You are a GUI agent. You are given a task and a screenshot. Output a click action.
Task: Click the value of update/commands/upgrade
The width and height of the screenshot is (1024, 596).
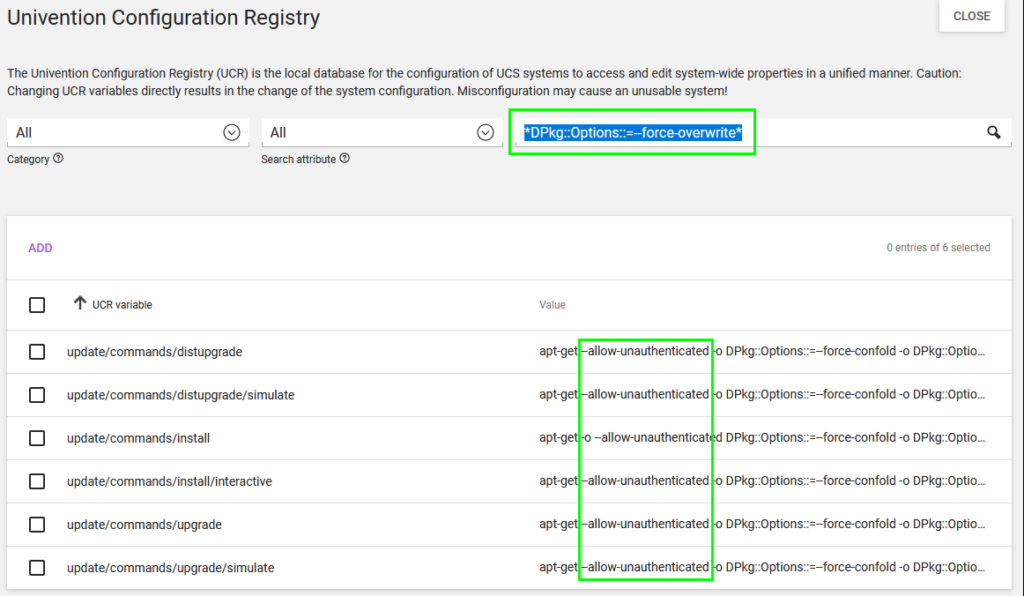(x=762, y=524)
